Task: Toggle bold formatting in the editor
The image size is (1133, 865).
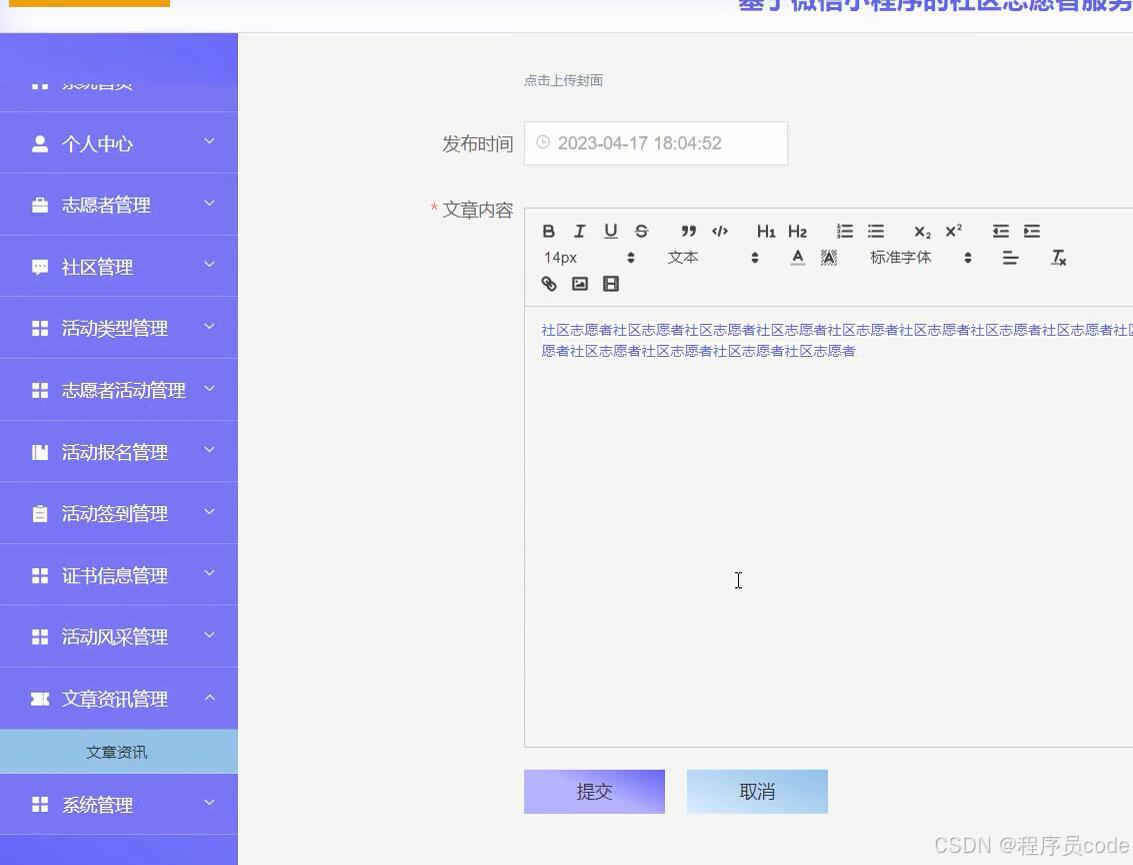Action: point(549,231)
